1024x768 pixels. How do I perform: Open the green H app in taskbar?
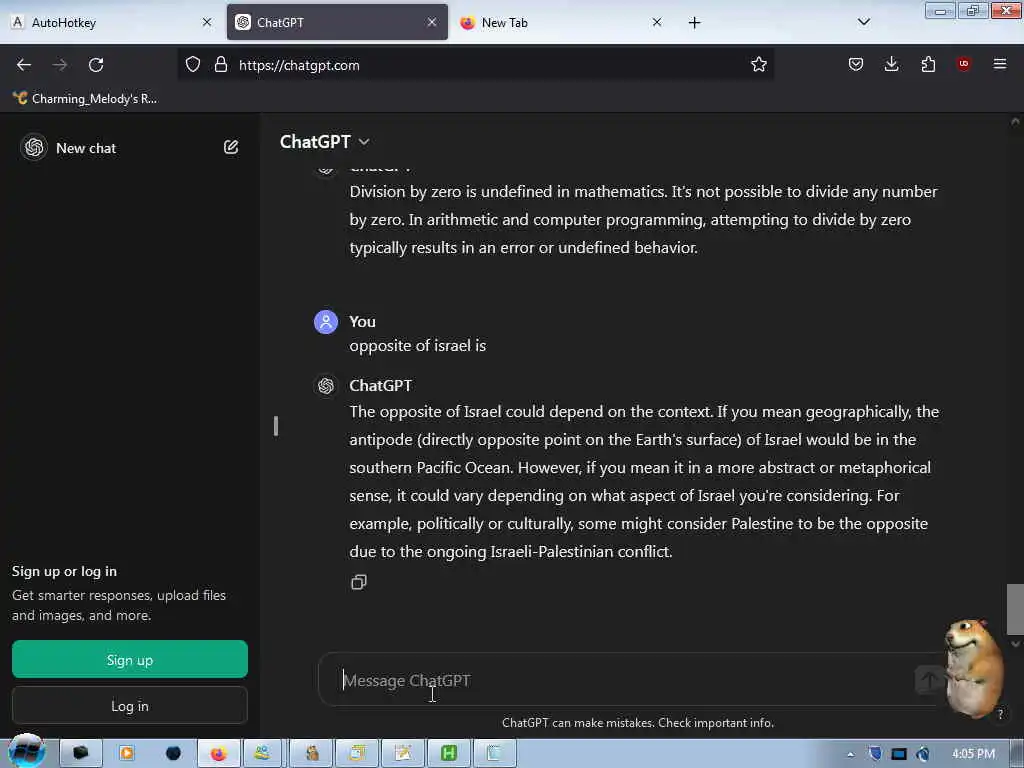449,753
